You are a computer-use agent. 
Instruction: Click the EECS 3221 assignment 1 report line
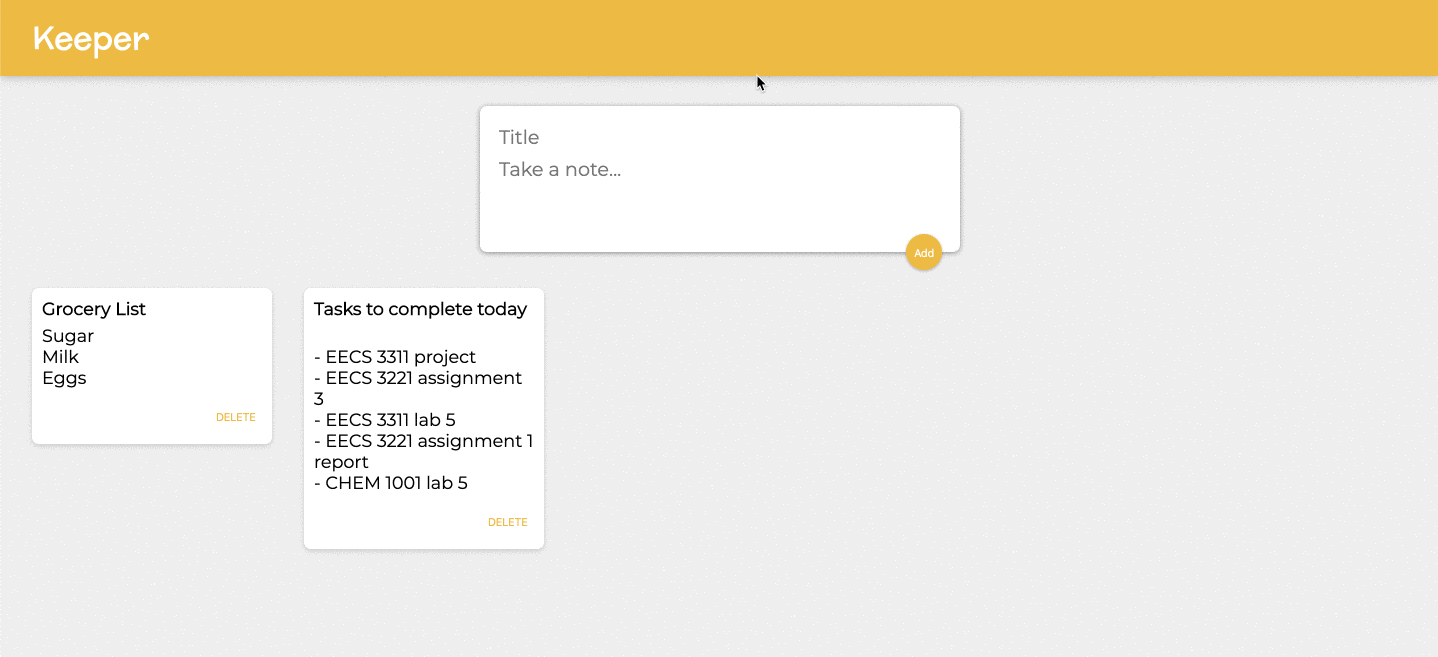[424, 441]
